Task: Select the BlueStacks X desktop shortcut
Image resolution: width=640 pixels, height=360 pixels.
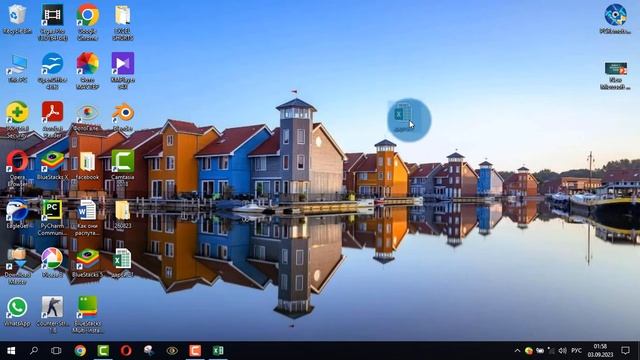Action: 52,166
